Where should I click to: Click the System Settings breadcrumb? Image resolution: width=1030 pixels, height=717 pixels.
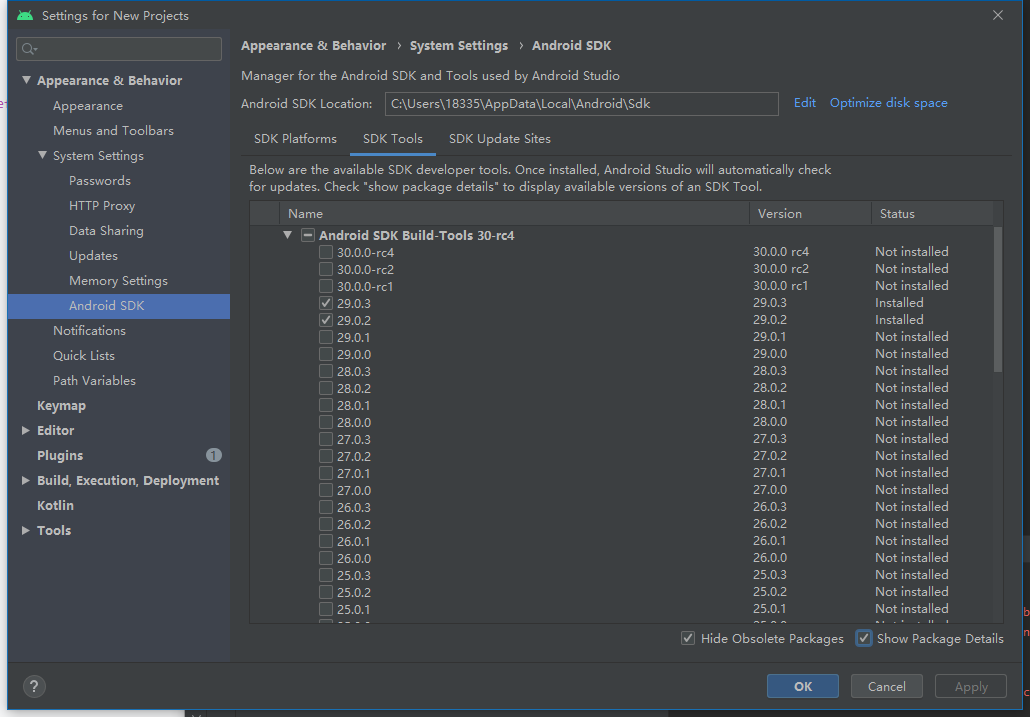click(459, 46)
